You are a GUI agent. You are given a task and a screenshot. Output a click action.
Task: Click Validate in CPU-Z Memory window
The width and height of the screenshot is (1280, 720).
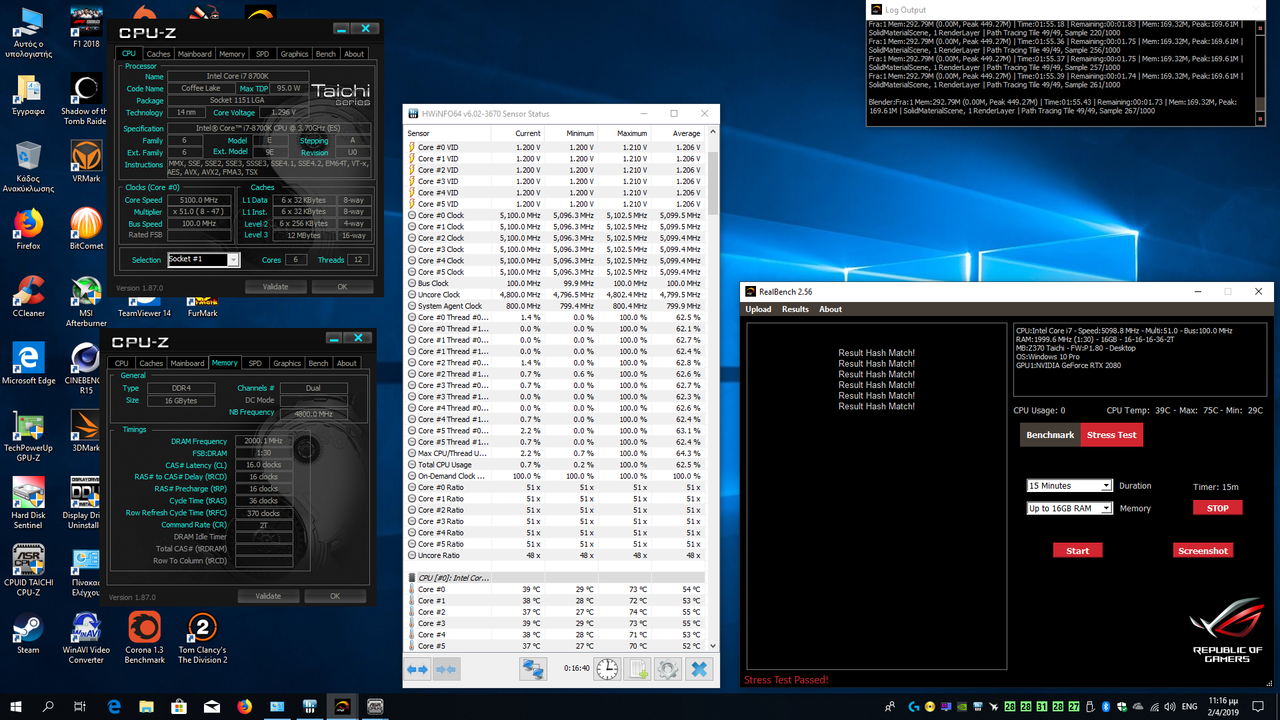(x=268, y=596)
